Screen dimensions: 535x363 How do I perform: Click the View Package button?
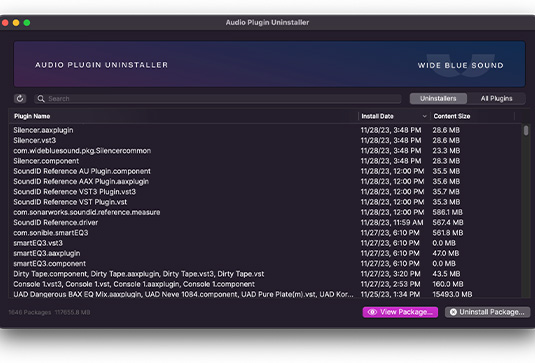click(x=400, y=312)
